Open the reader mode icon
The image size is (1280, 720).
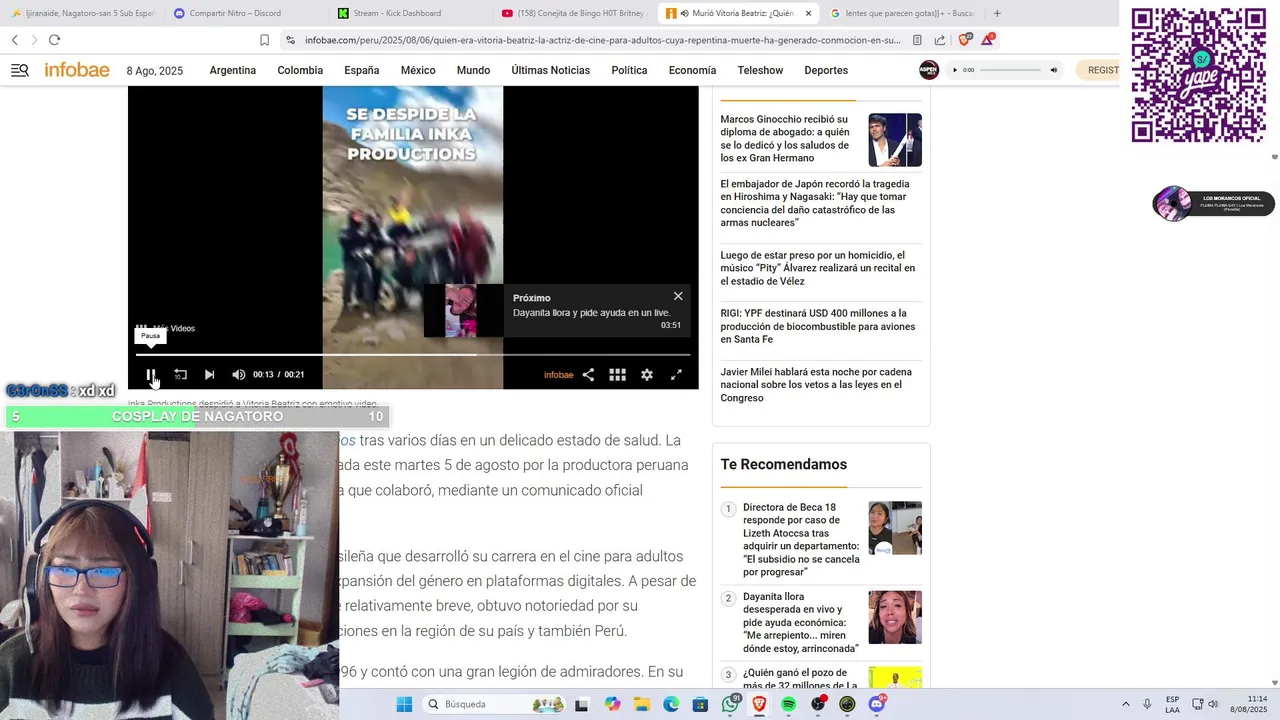click(917, 40)
